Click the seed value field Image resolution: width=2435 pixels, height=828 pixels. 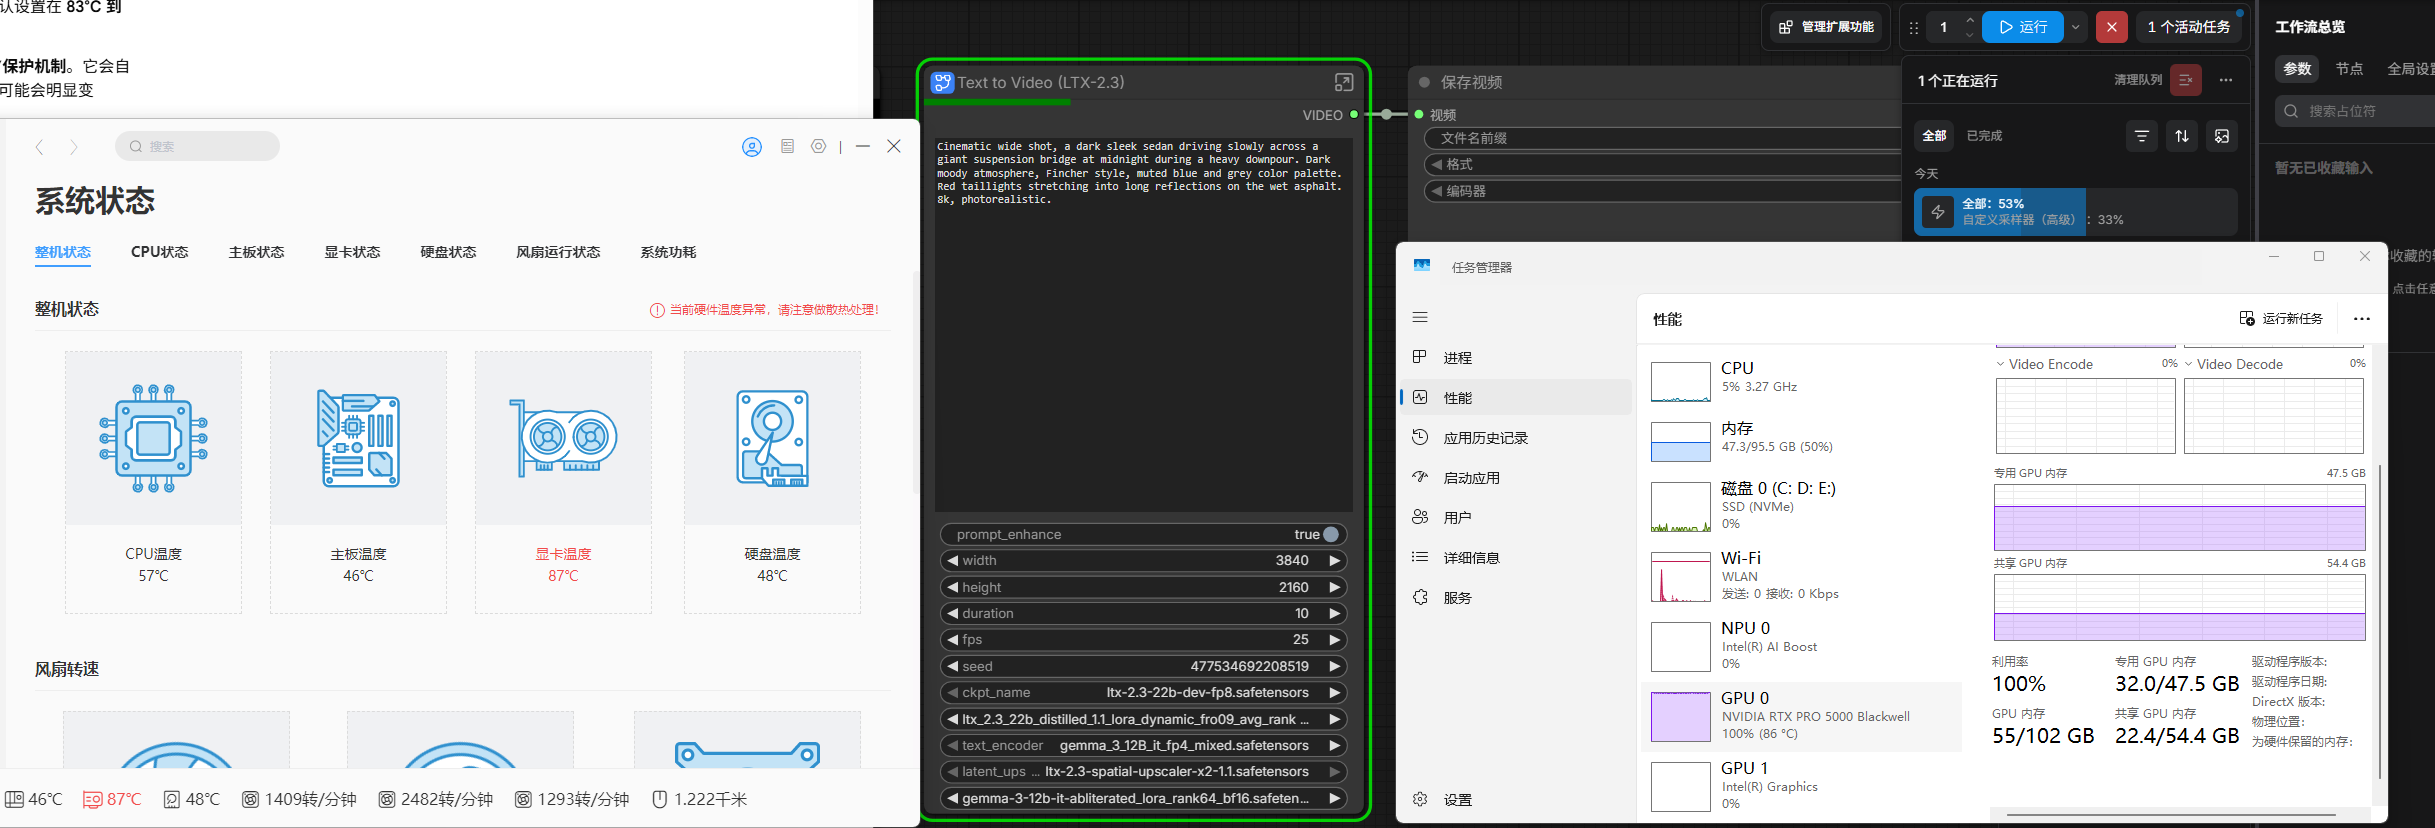1143,666
